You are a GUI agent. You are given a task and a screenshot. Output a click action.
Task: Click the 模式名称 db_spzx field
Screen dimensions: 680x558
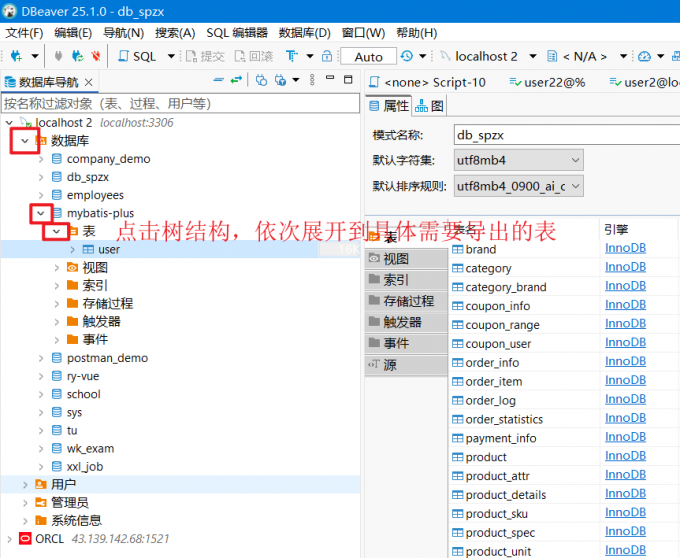pos(567,135)
